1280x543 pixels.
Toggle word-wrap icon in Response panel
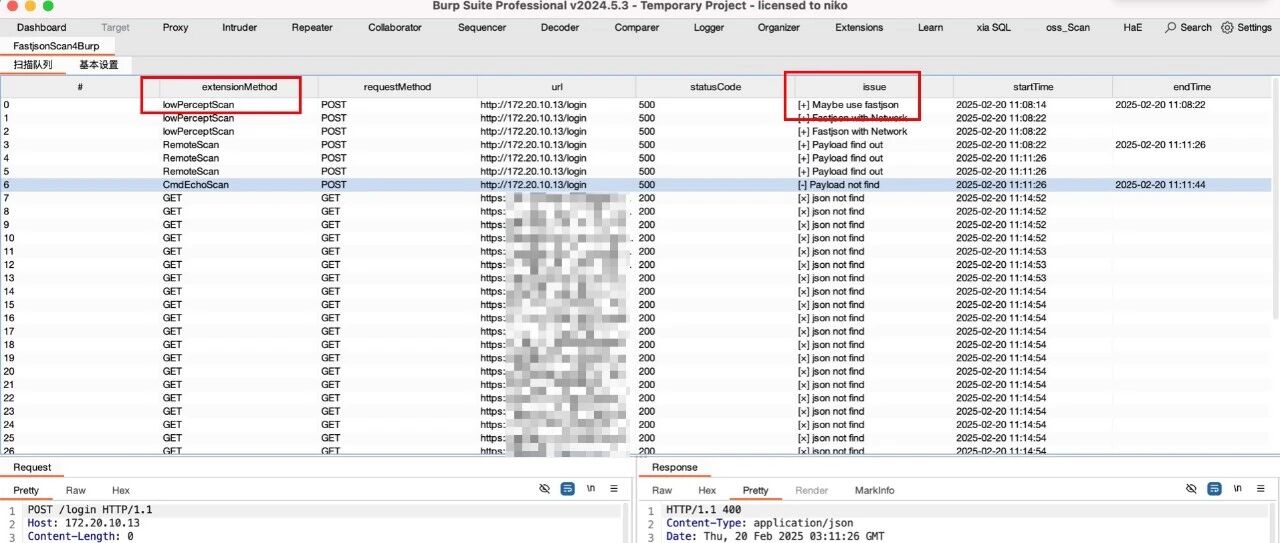[1214, 489]
